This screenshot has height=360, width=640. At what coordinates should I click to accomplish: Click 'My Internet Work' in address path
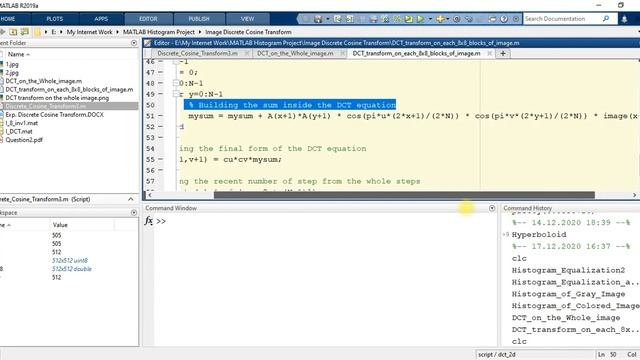[x=89, y=32]
